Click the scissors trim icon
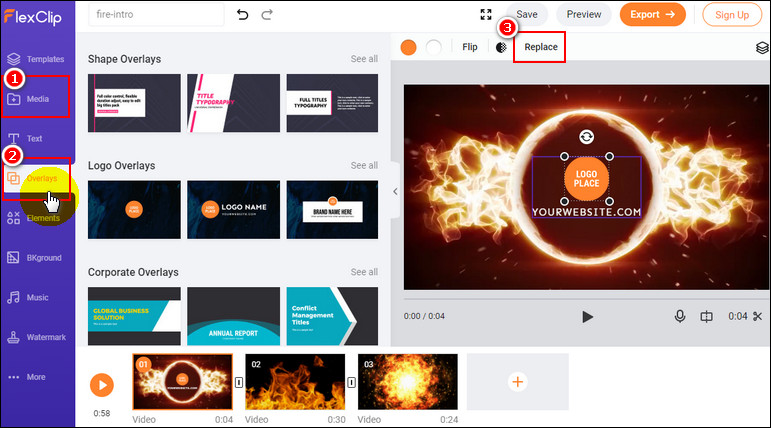 [x=758, y=316]
